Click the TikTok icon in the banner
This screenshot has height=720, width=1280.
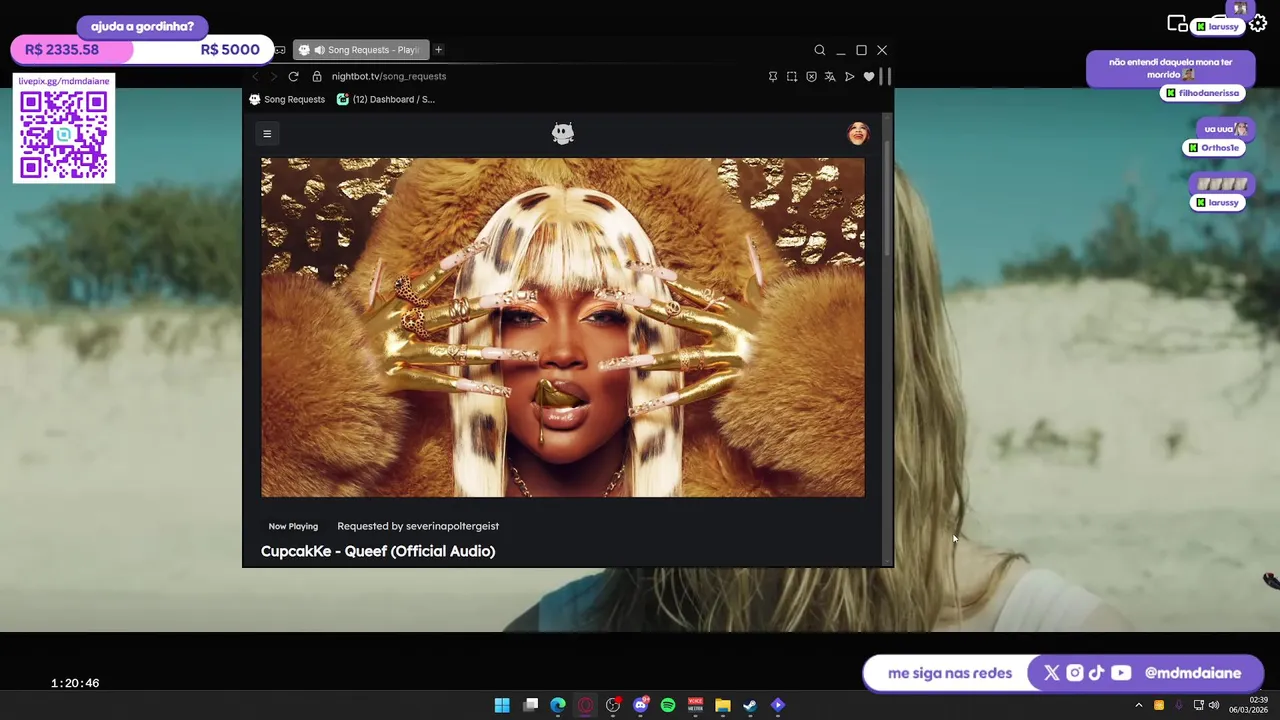[x=1097, y=673]
